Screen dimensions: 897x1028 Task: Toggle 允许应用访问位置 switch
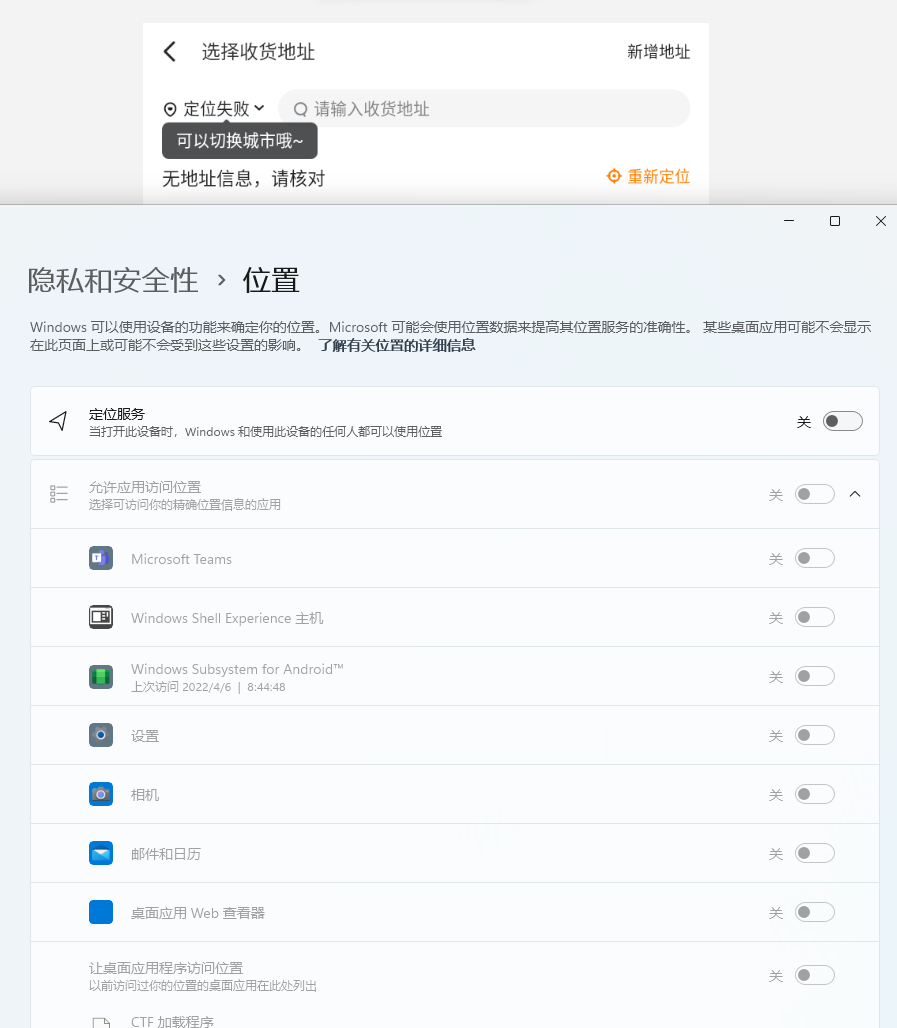814,494
